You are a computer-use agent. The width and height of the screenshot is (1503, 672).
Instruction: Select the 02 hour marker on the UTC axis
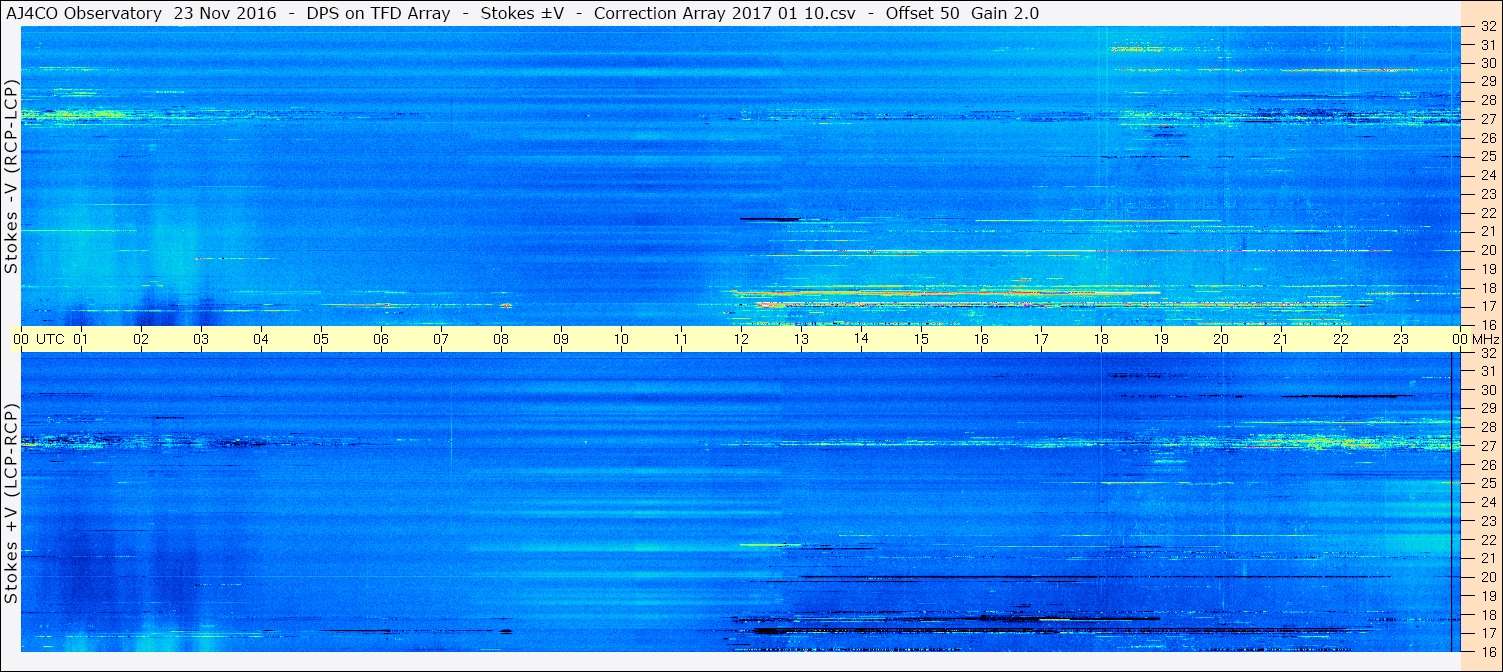pos(141,339)
